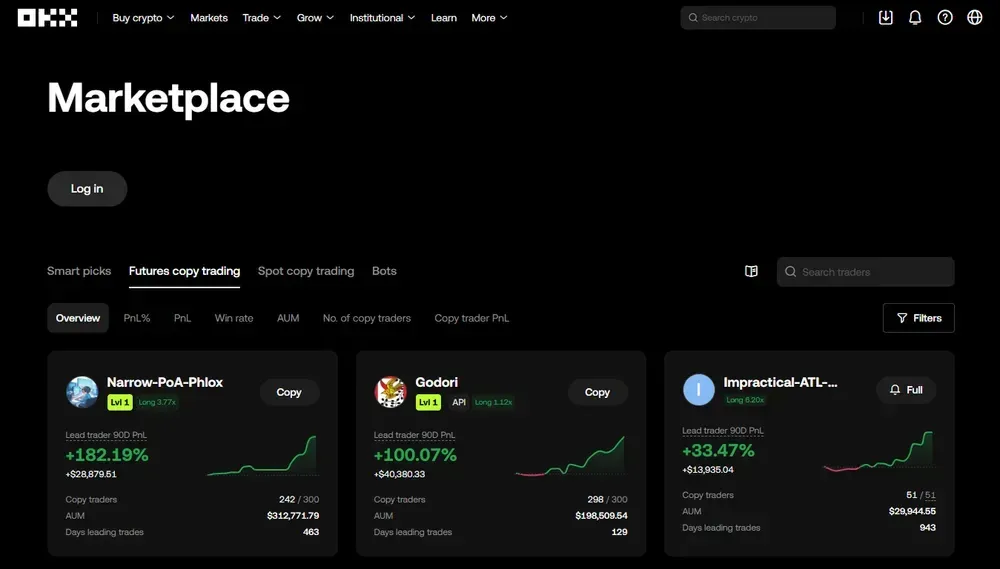Click the +182.19% PnL value
This screenshot has height=569, width=1000.
(107, 455)
